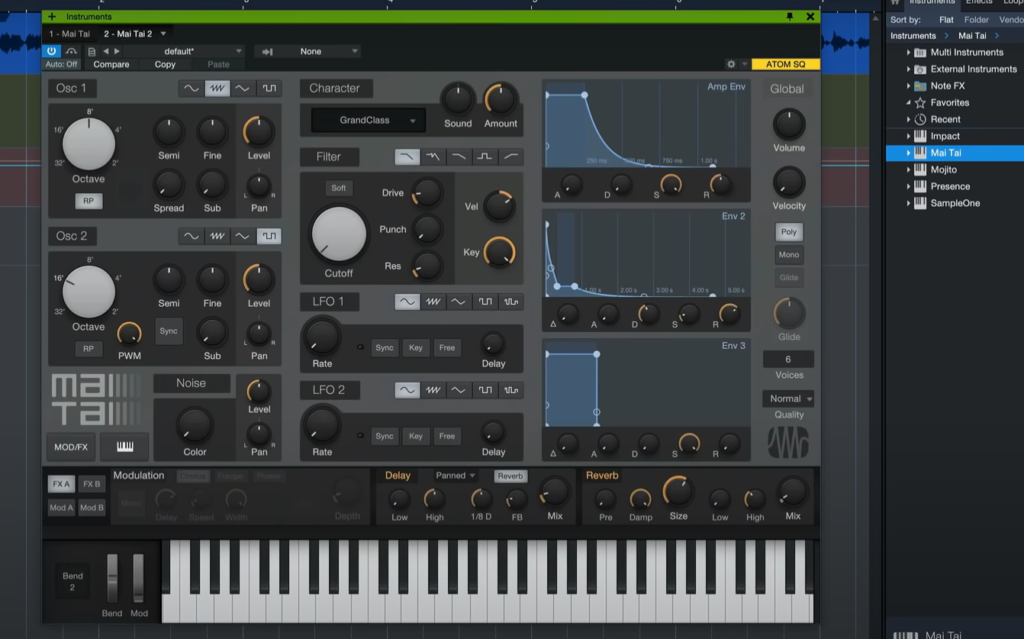The height and width of the screenshot is (639, 1024).
Task: Toggle the Mai Tai power activate button
Action: pyautogui.click(x=52, y=51)
